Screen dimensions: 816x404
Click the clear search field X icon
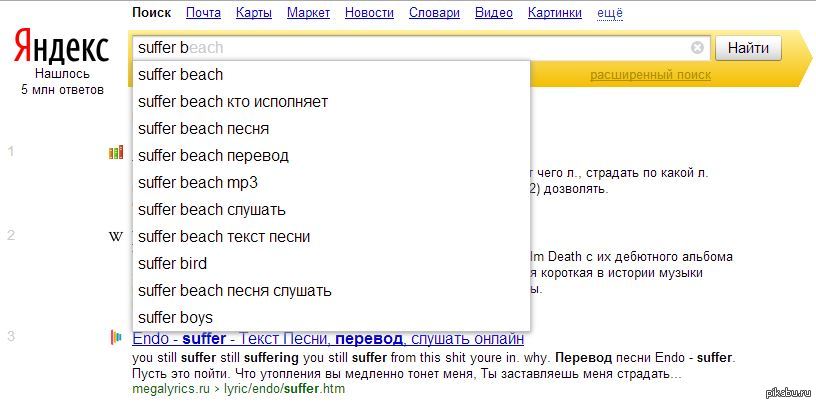697,47
